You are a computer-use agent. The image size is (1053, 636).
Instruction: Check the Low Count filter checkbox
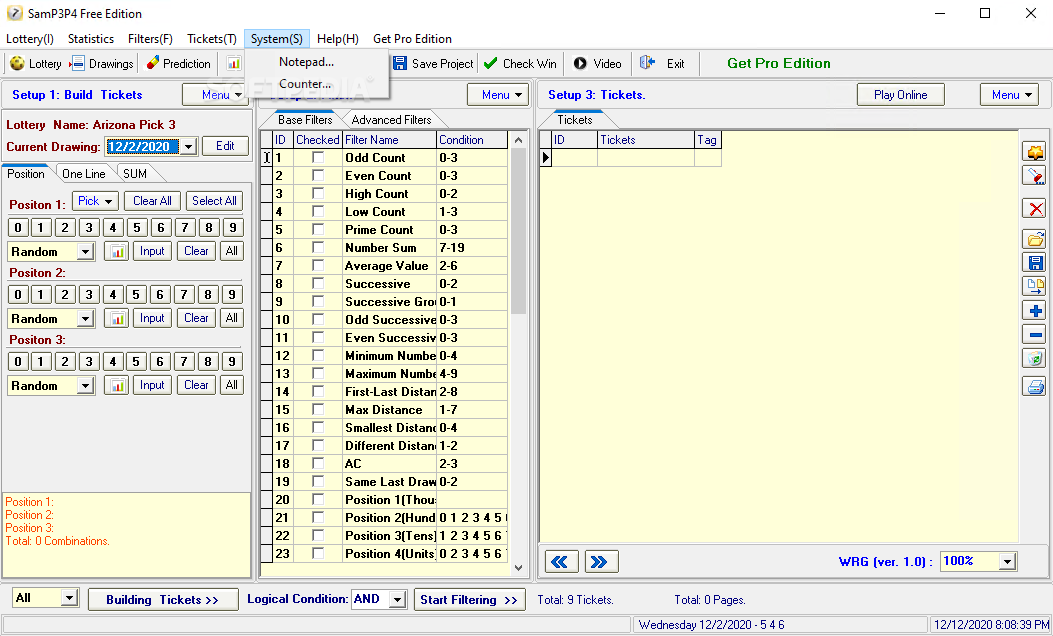[x=318, y=212]
